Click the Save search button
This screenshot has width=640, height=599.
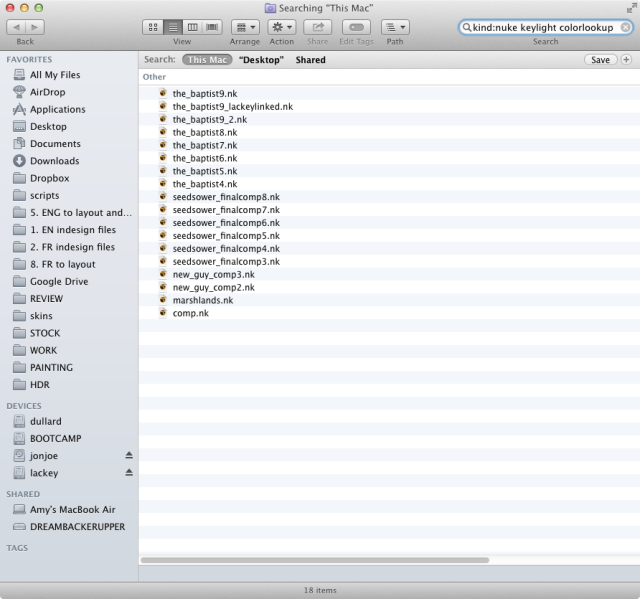point(600,60)
